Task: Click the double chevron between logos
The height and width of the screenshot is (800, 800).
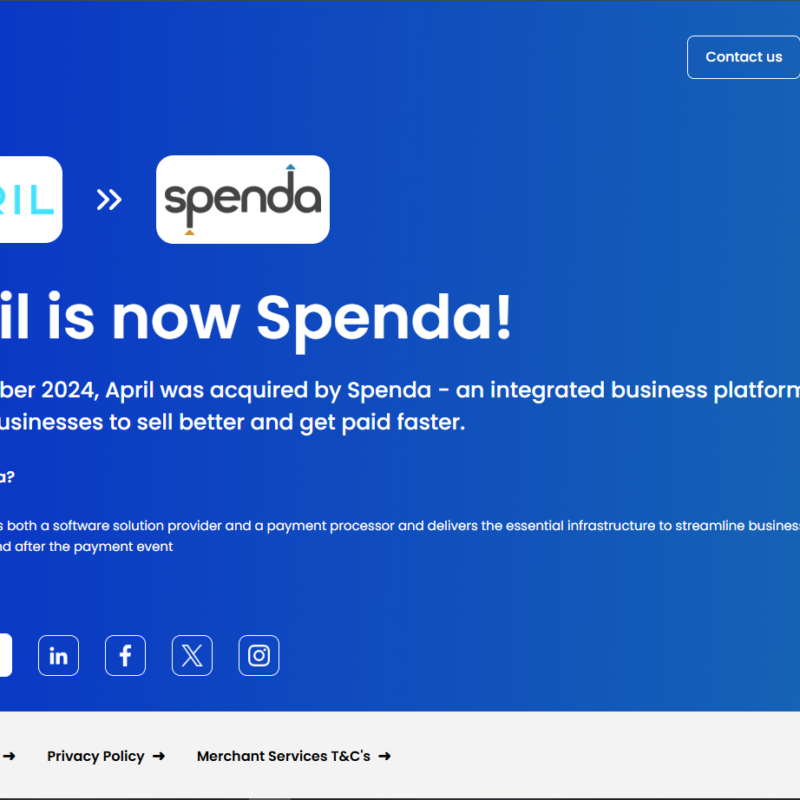Action: [109, 199]
